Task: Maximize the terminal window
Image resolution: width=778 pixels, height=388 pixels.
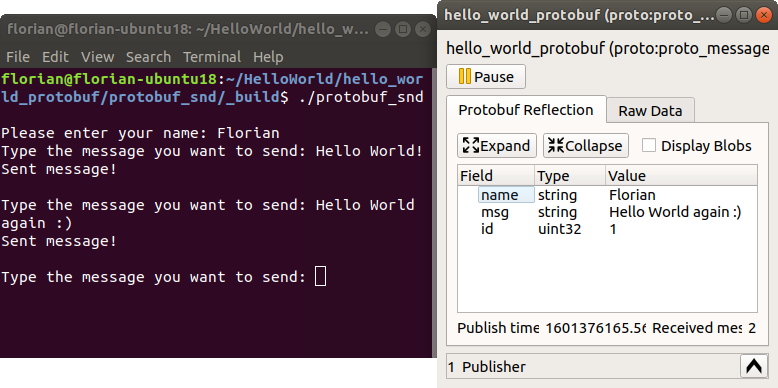Action: pyautogui.click(x=403, y=29)
